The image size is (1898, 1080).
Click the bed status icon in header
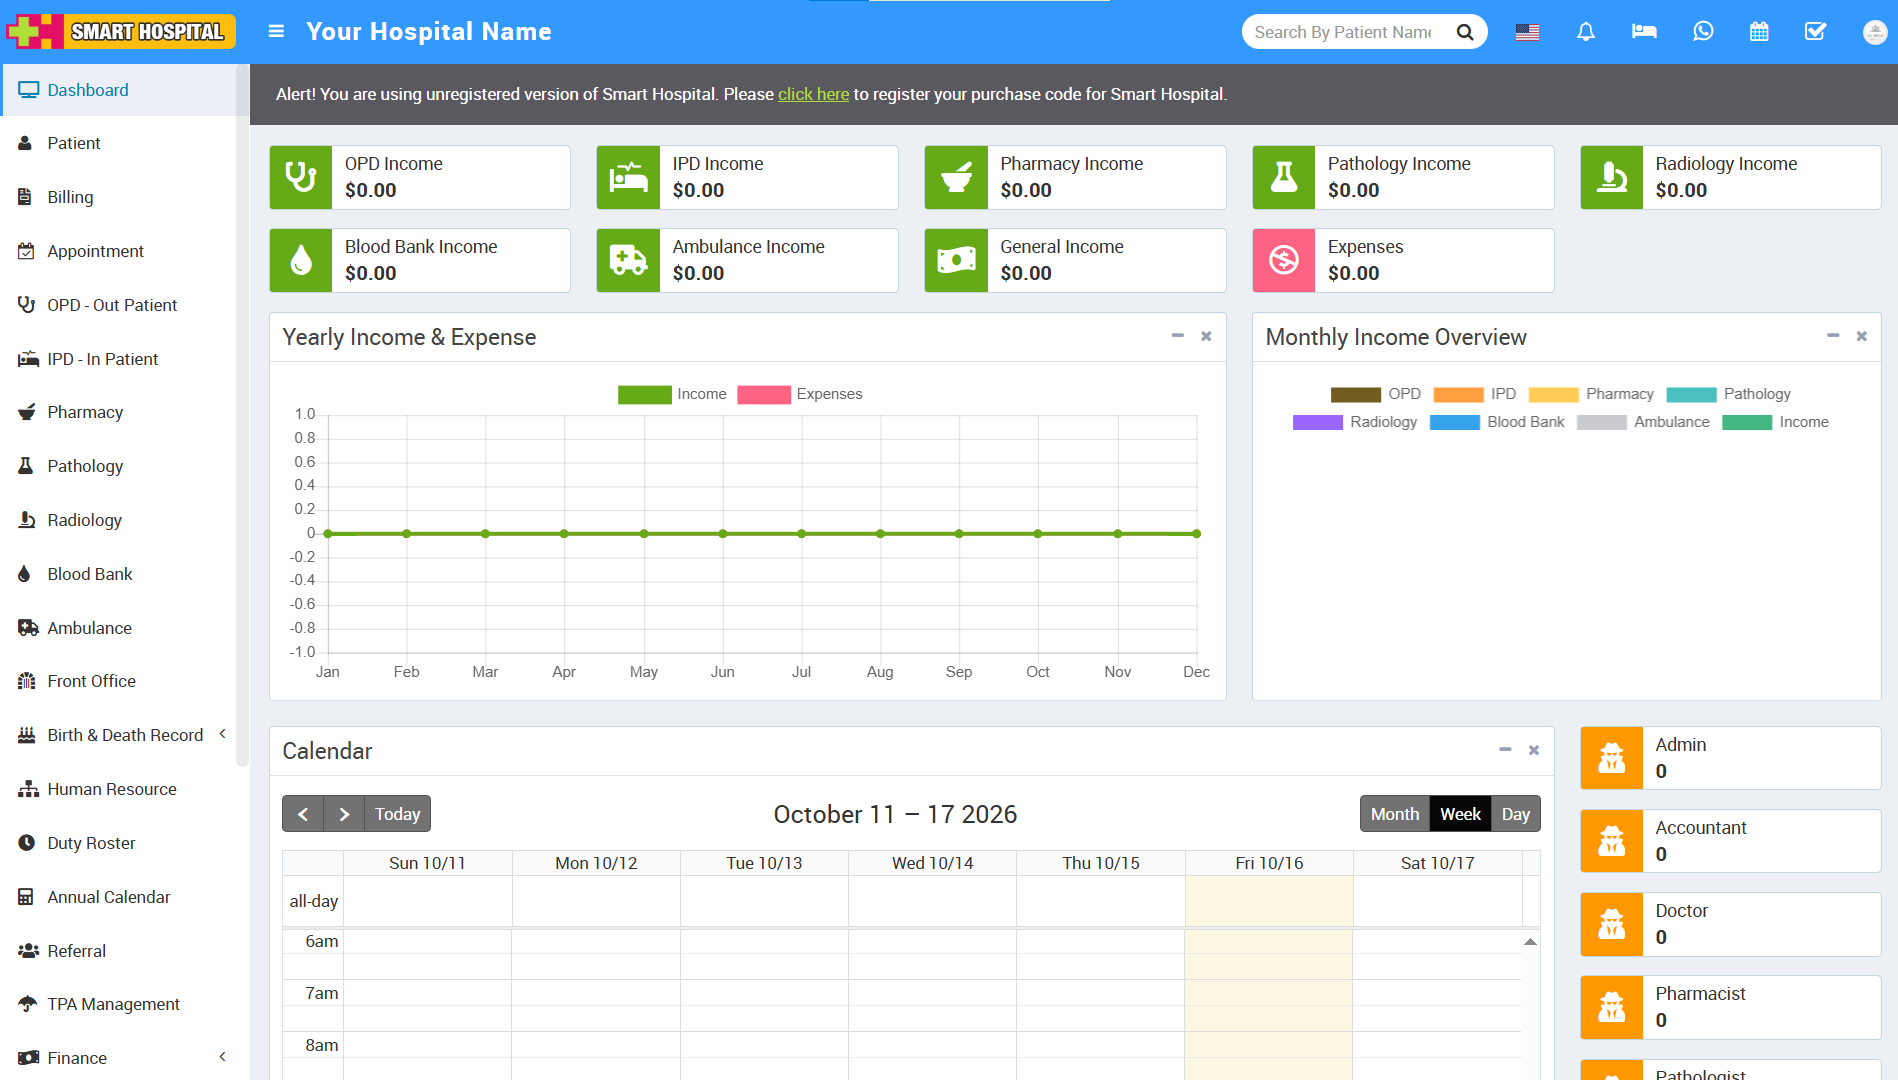tap(1644, 32)
